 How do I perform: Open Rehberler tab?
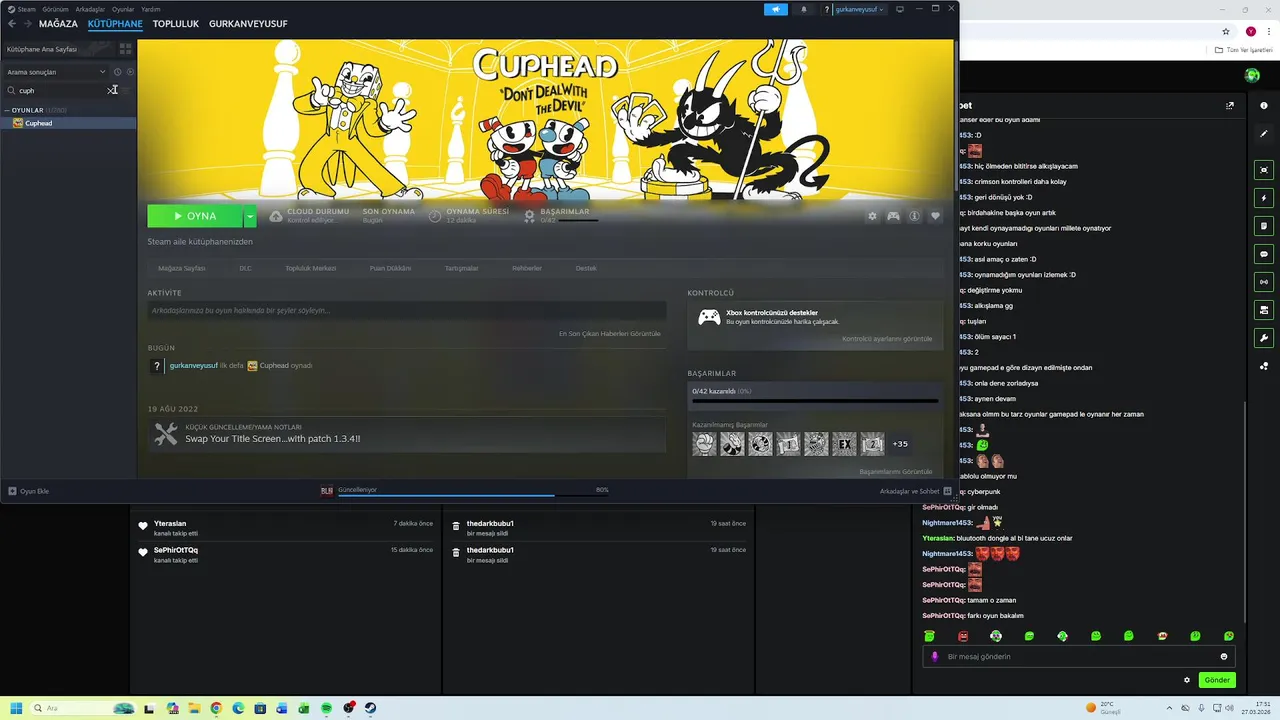click(527, 268)
